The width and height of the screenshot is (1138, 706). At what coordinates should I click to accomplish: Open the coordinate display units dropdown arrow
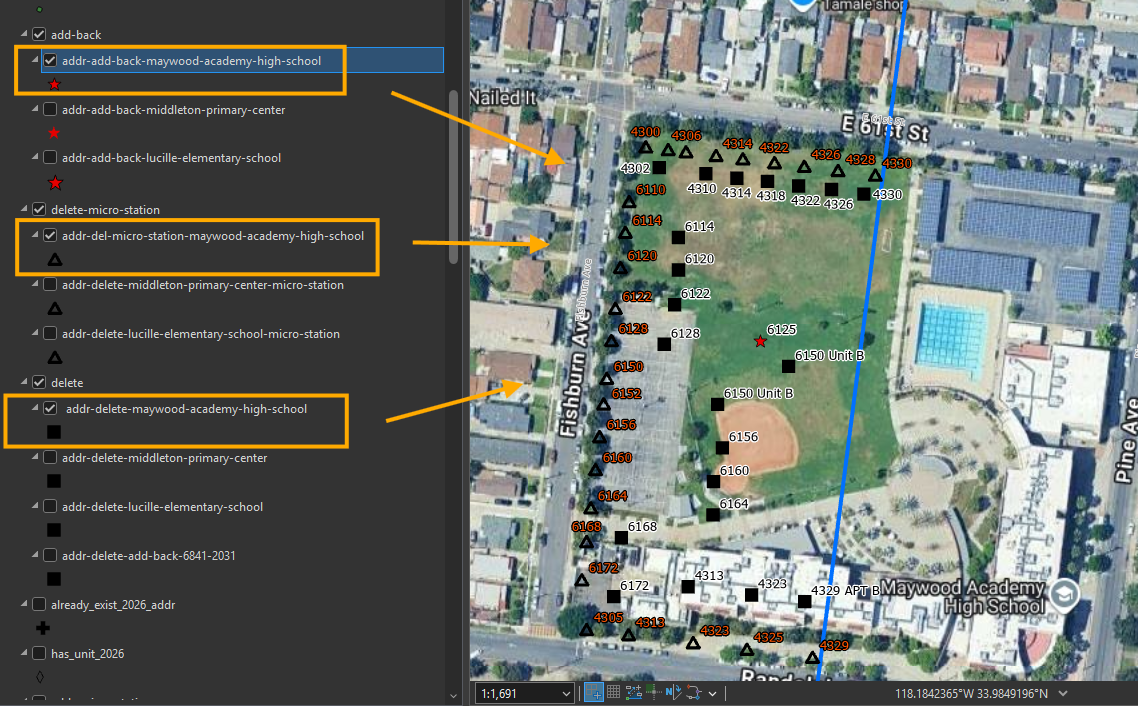coord(1063,694)
